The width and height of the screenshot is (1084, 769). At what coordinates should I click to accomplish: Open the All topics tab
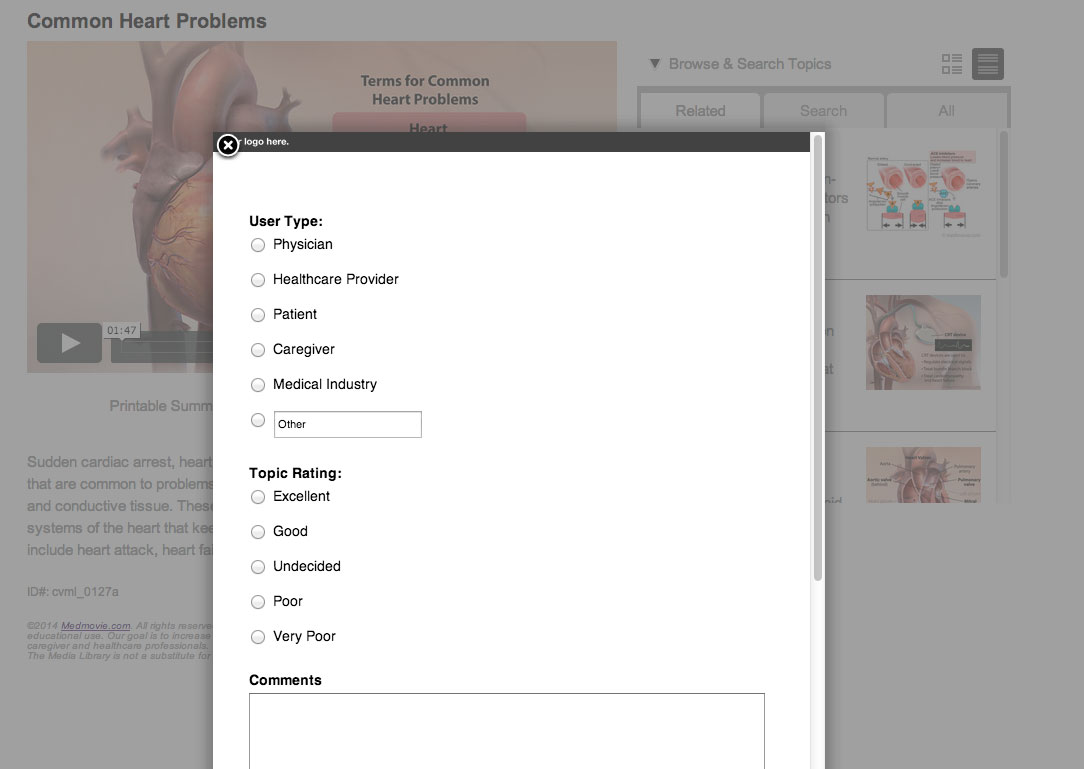946,111
